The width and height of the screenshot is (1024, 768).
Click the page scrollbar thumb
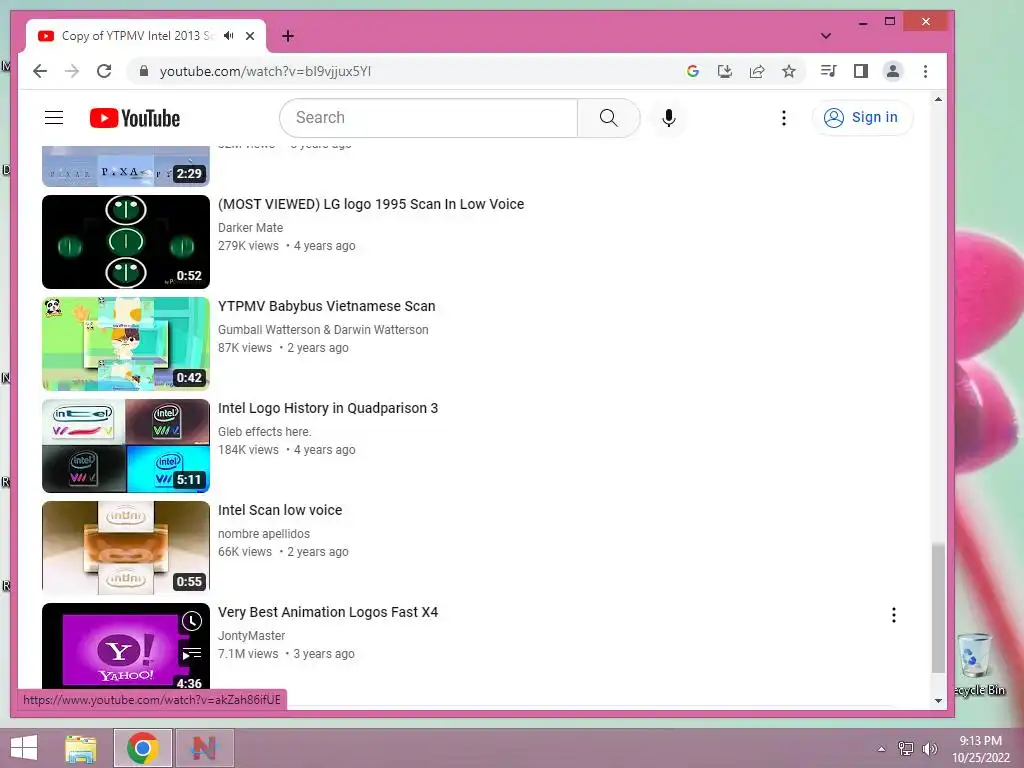tap(938, 607)
